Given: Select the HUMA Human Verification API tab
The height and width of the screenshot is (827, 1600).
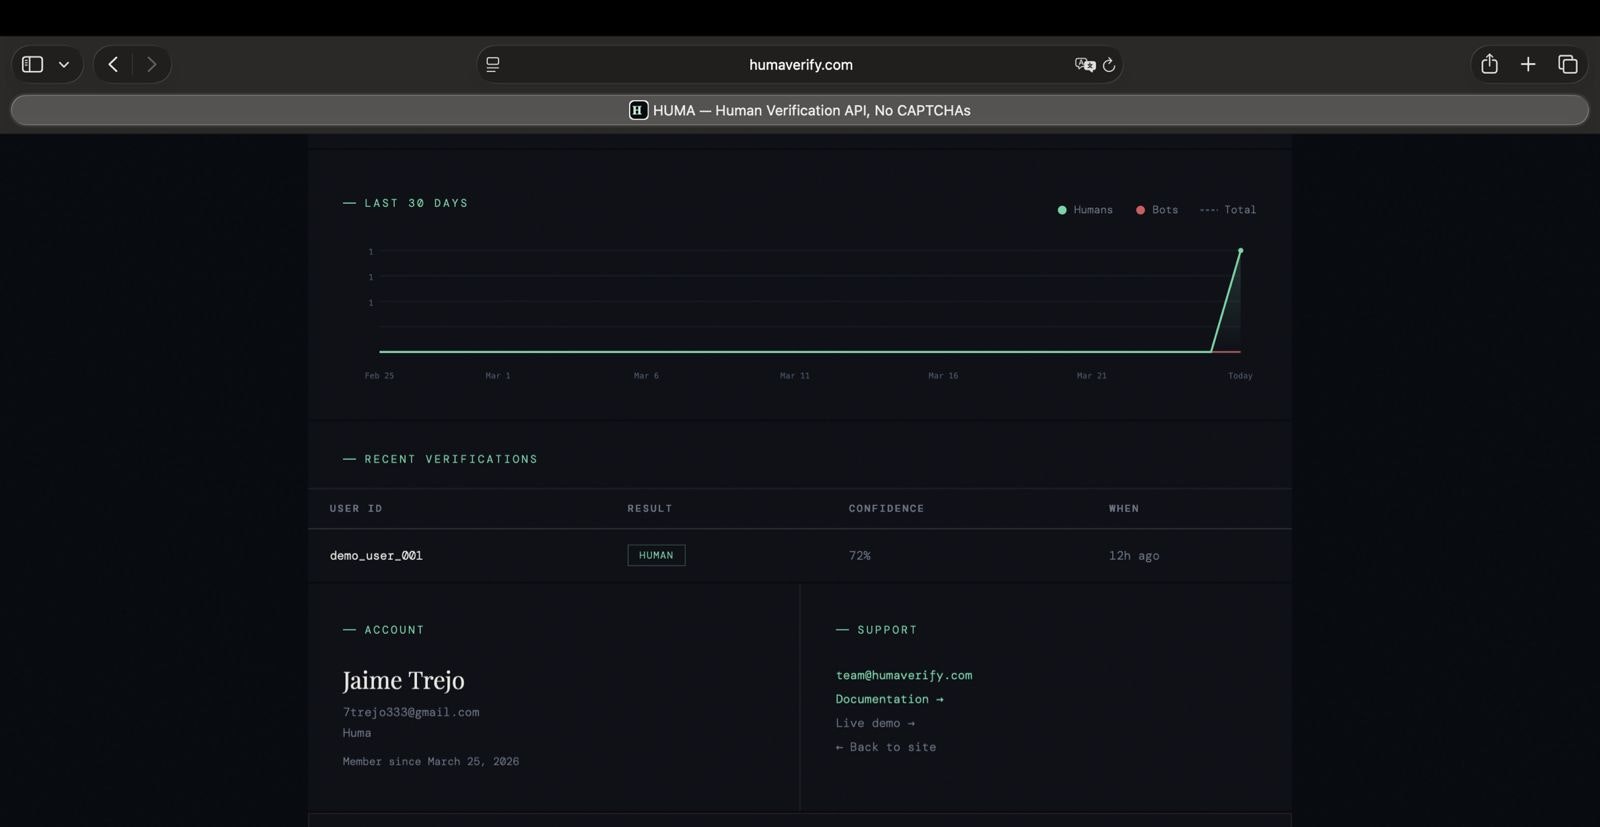Looking at the screenshot, I should 800,110.
